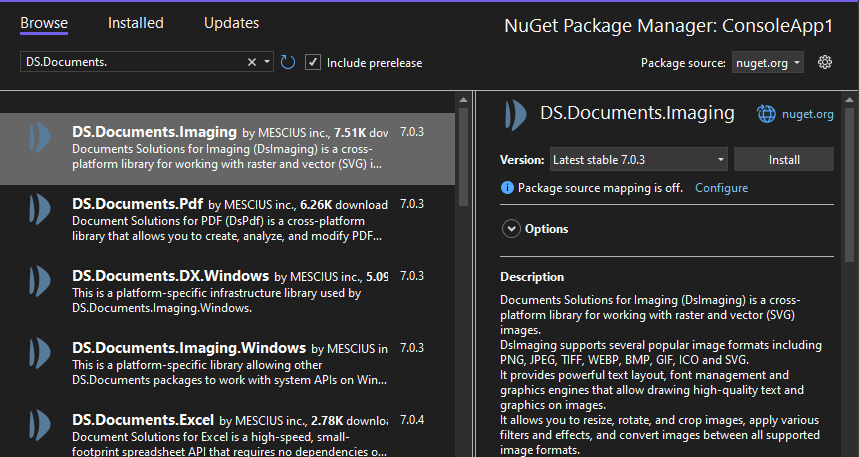Click the DS.Documents.Pdf package title

pos(138,204)
